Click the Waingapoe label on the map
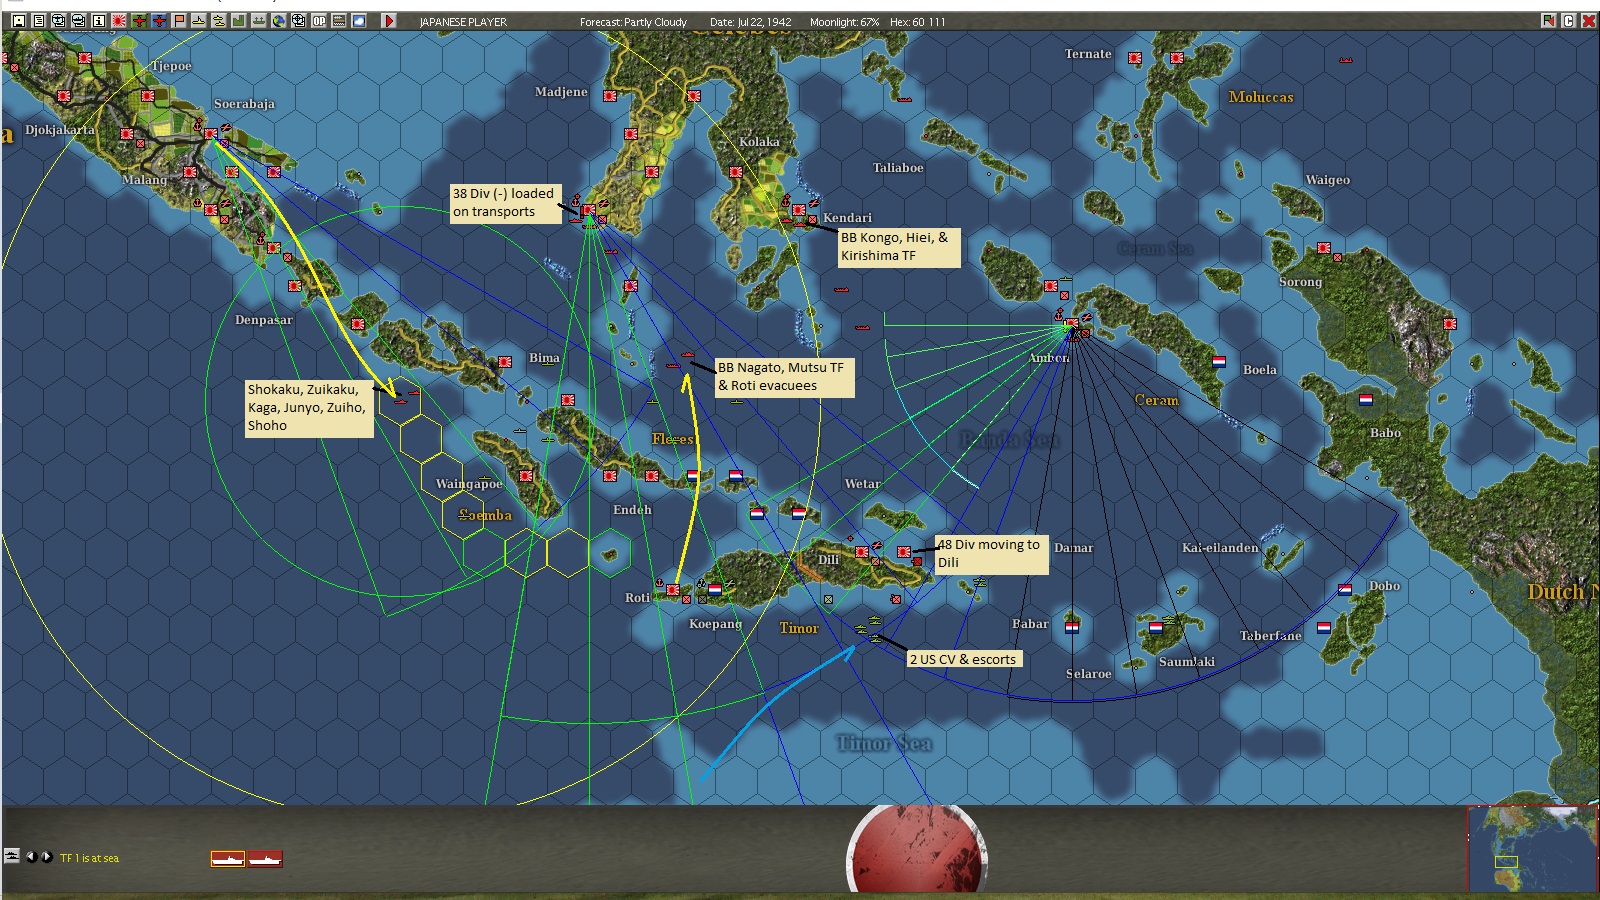 pyautogui.click(x=469, y=484)
